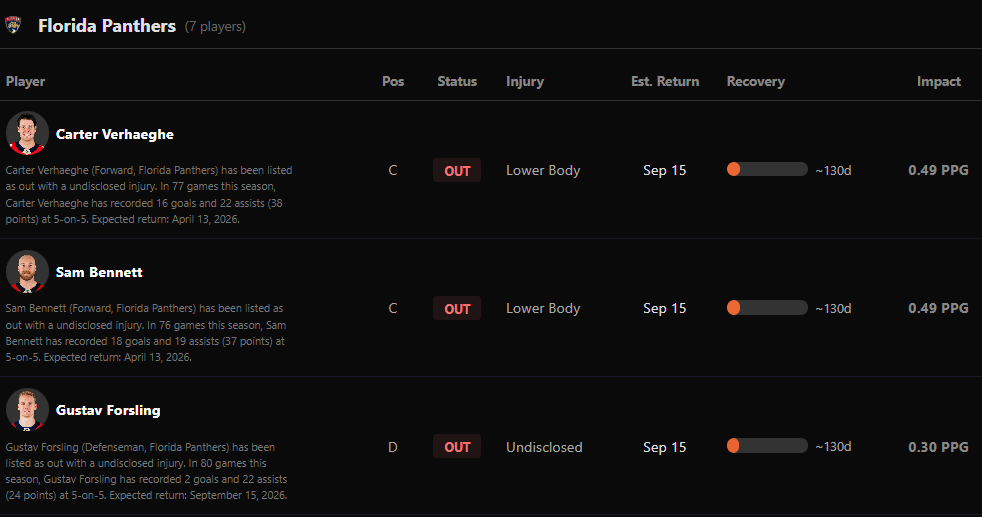Sort by the Impact column header

[x=939, y=81]
